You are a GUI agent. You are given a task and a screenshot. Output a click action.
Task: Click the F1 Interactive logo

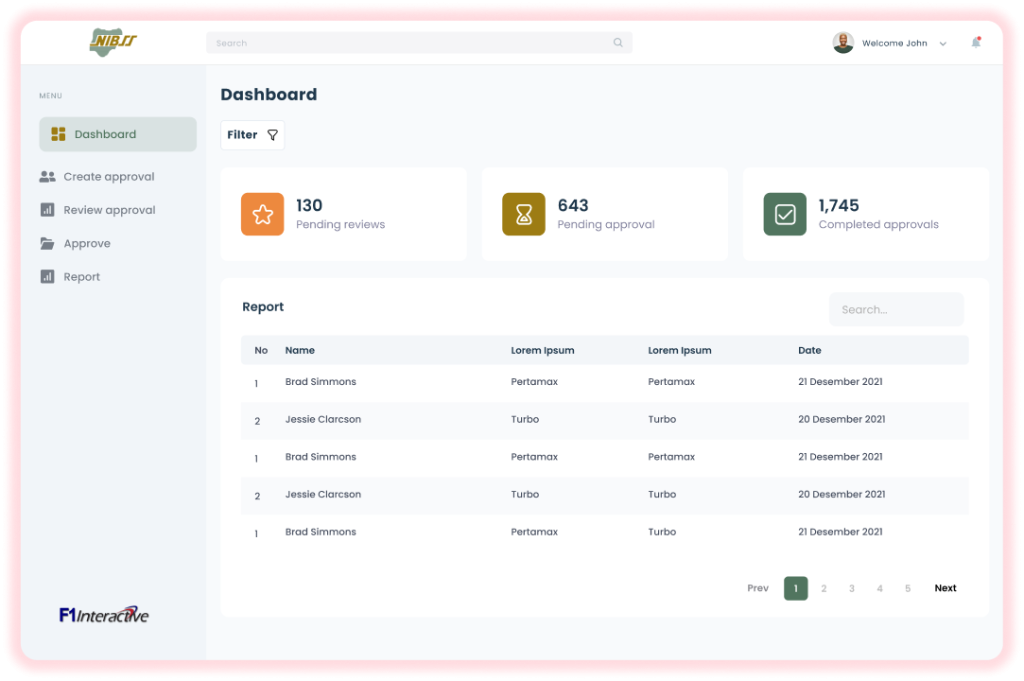pos(104,615)
